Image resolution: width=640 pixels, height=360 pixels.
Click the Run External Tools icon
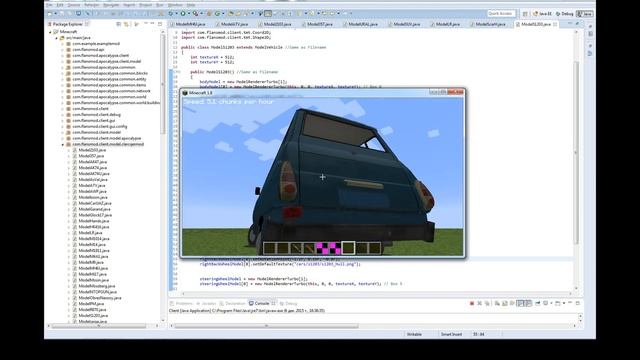[x=196, y=13]
